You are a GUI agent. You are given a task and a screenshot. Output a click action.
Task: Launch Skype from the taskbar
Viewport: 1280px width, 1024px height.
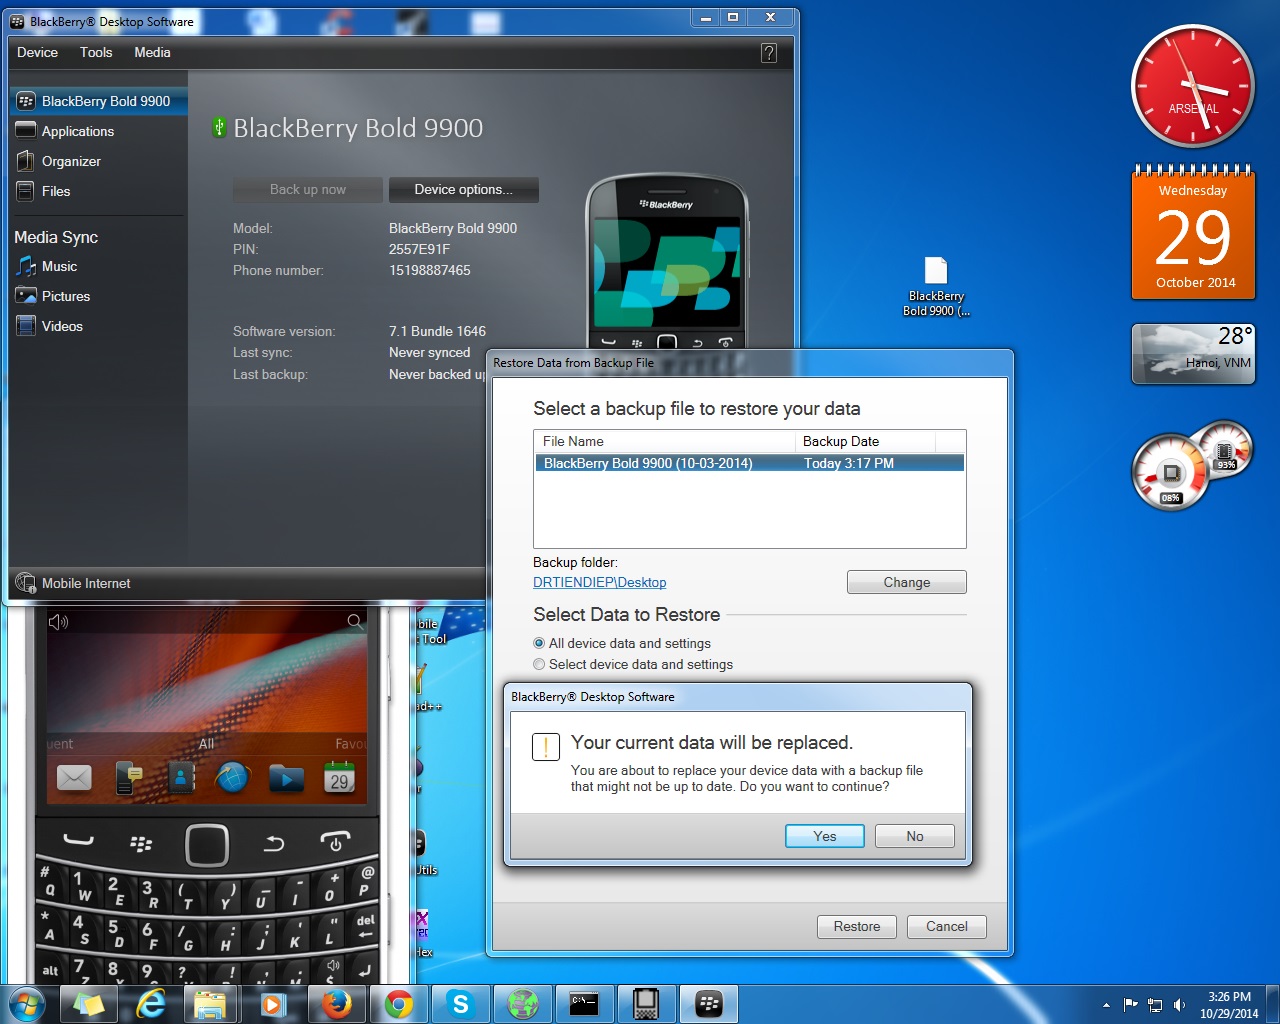[x=460, y=1003]
